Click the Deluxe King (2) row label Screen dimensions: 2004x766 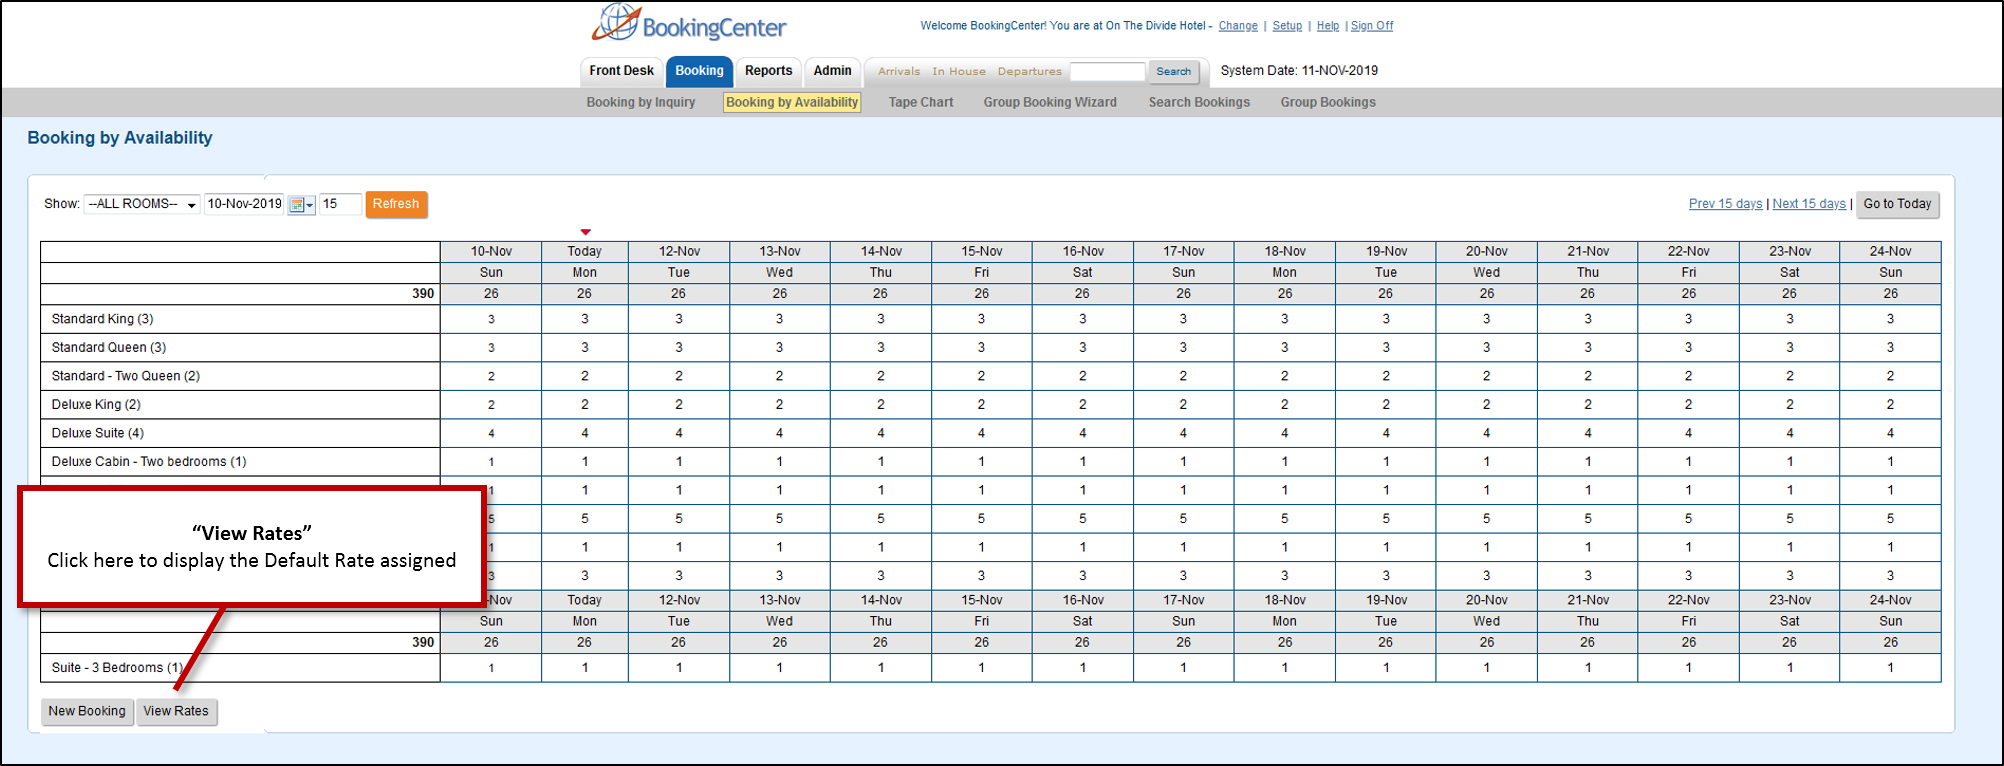pyautogui.click(x=96, y=404)
